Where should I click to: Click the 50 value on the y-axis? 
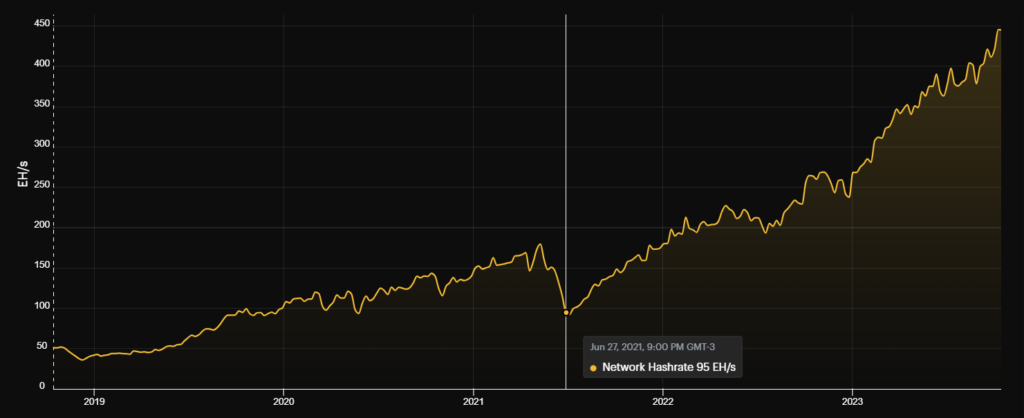coord(40,346)
